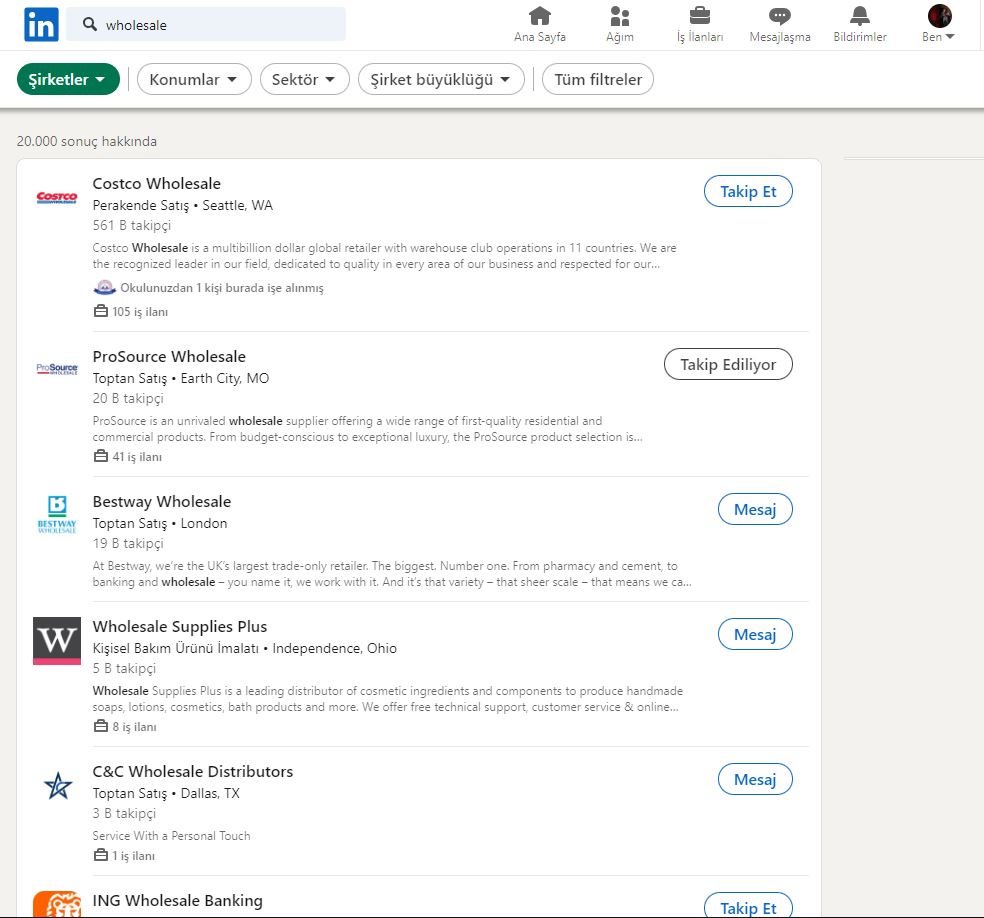The width and height of the screenshot is (984, 918).
Task: Open C&C Wholesale Distributors title link
Action: 193,771
